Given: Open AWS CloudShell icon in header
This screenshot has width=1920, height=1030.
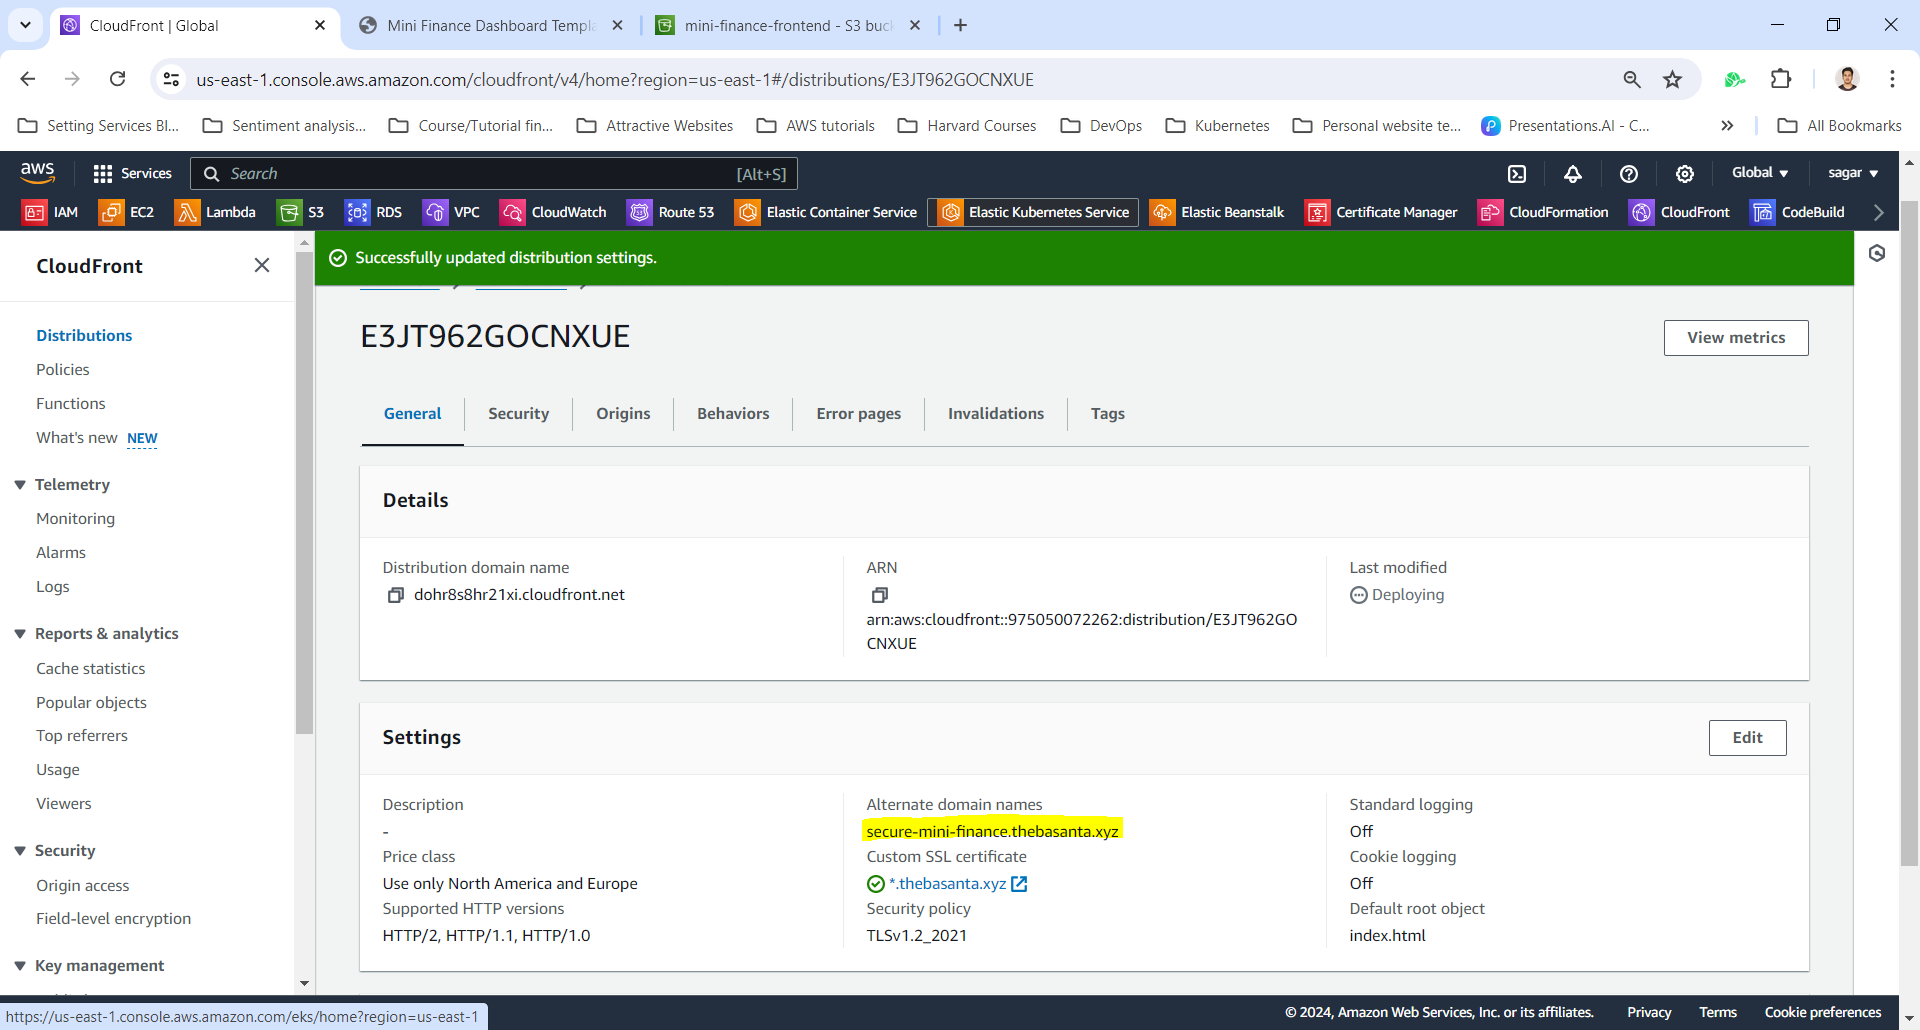Looking at the screenshot, I should 1517,174.
